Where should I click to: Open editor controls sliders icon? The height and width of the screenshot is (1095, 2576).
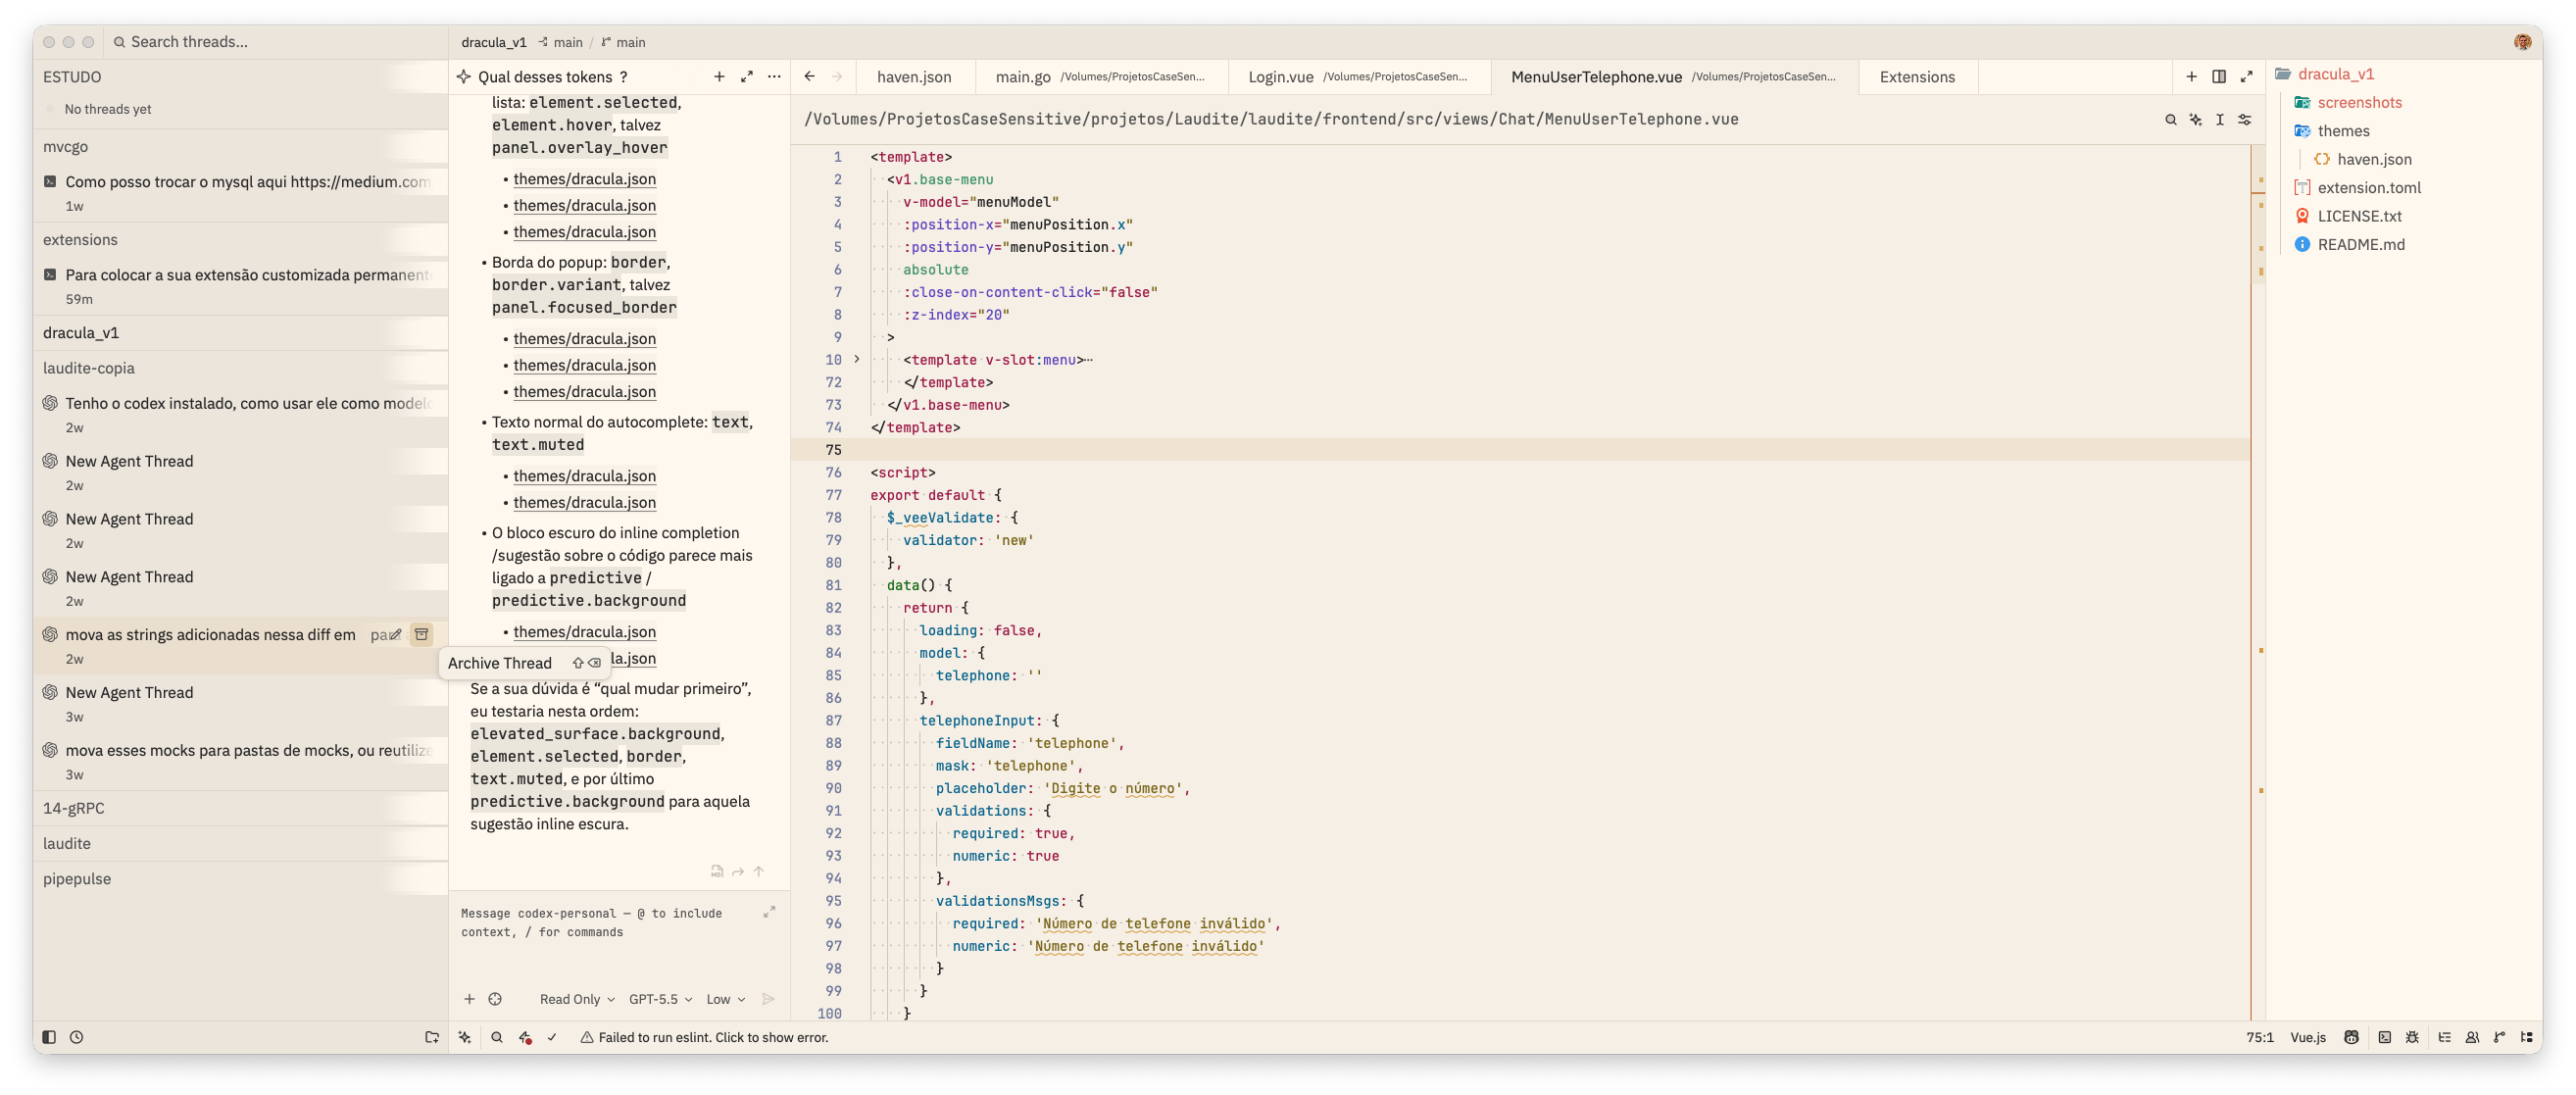2245,120
